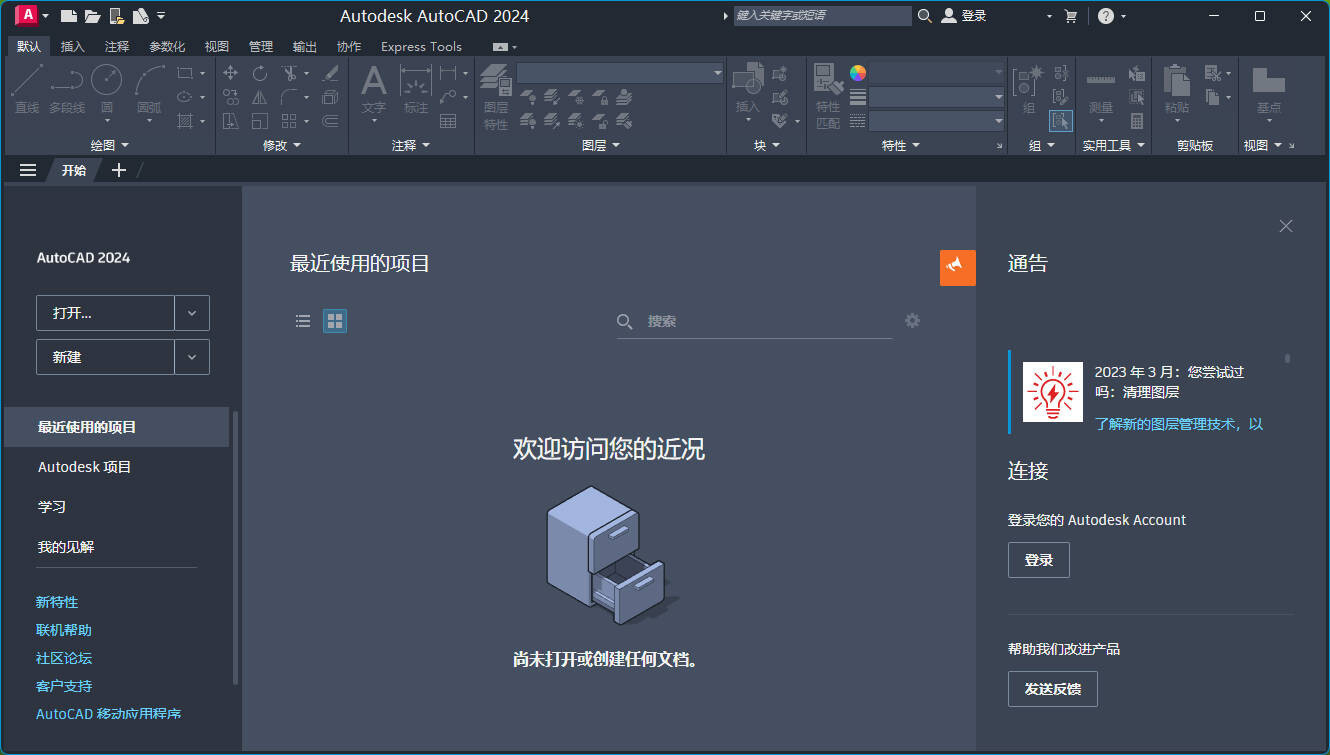Click the Table icon in Annotation panel
The image size is (1330, 755).
click(x=448, y=121)
